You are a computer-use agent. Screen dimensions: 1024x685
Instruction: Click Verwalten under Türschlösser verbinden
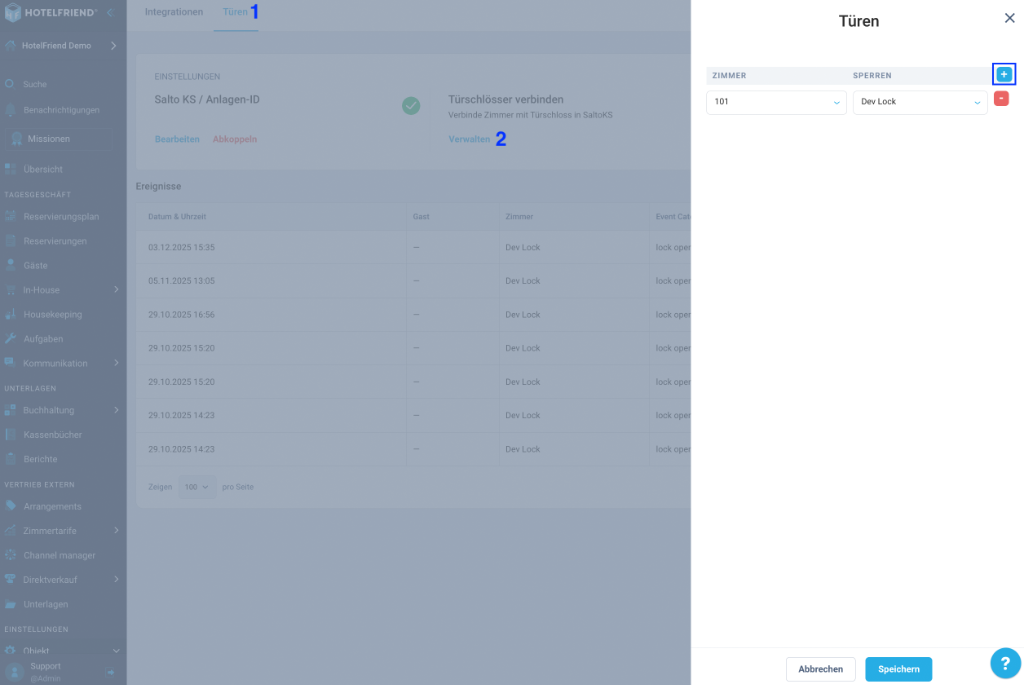(469, 139)
